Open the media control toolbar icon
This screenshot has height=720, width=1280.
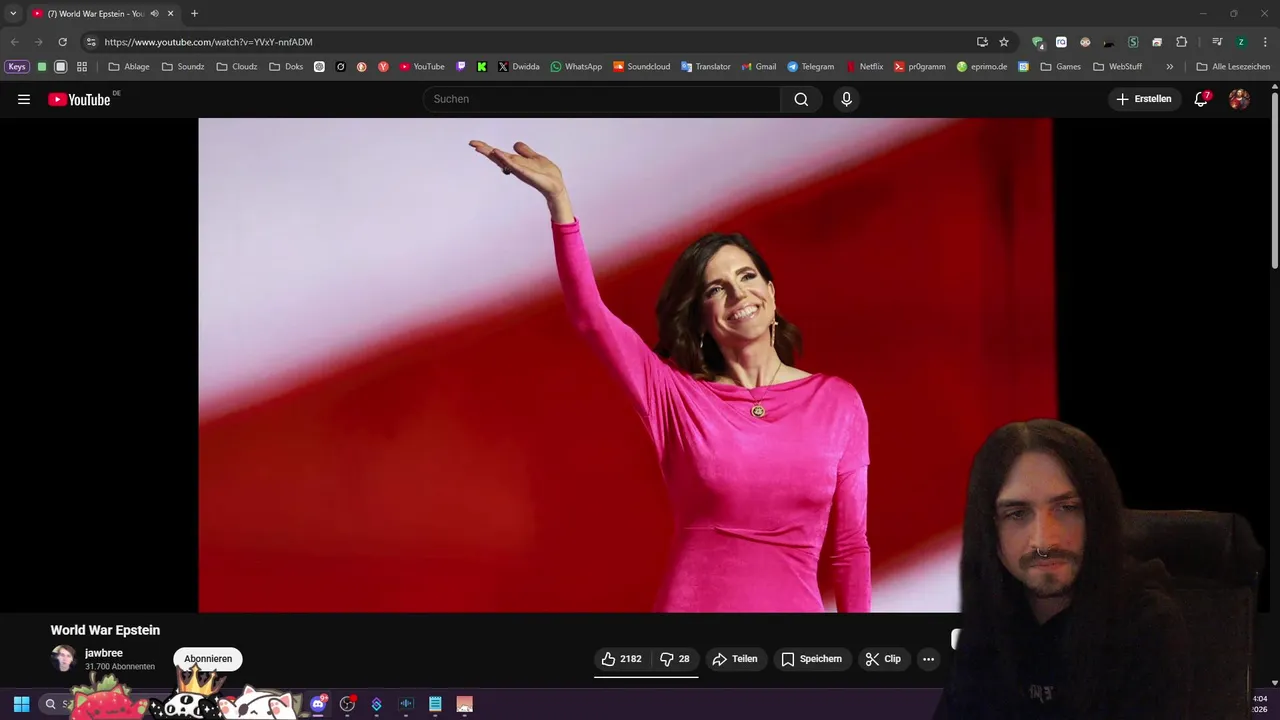pyautogui.click(x=1217, y=42)
